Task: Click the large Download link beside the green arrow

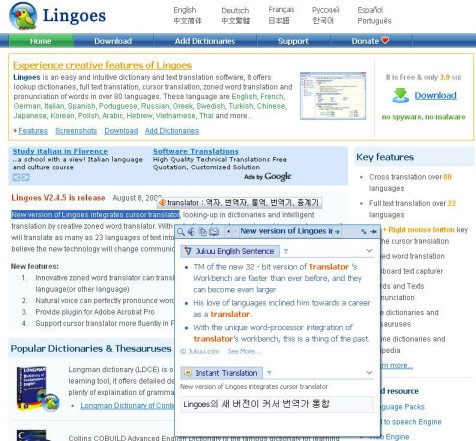Action: (436, 95)
